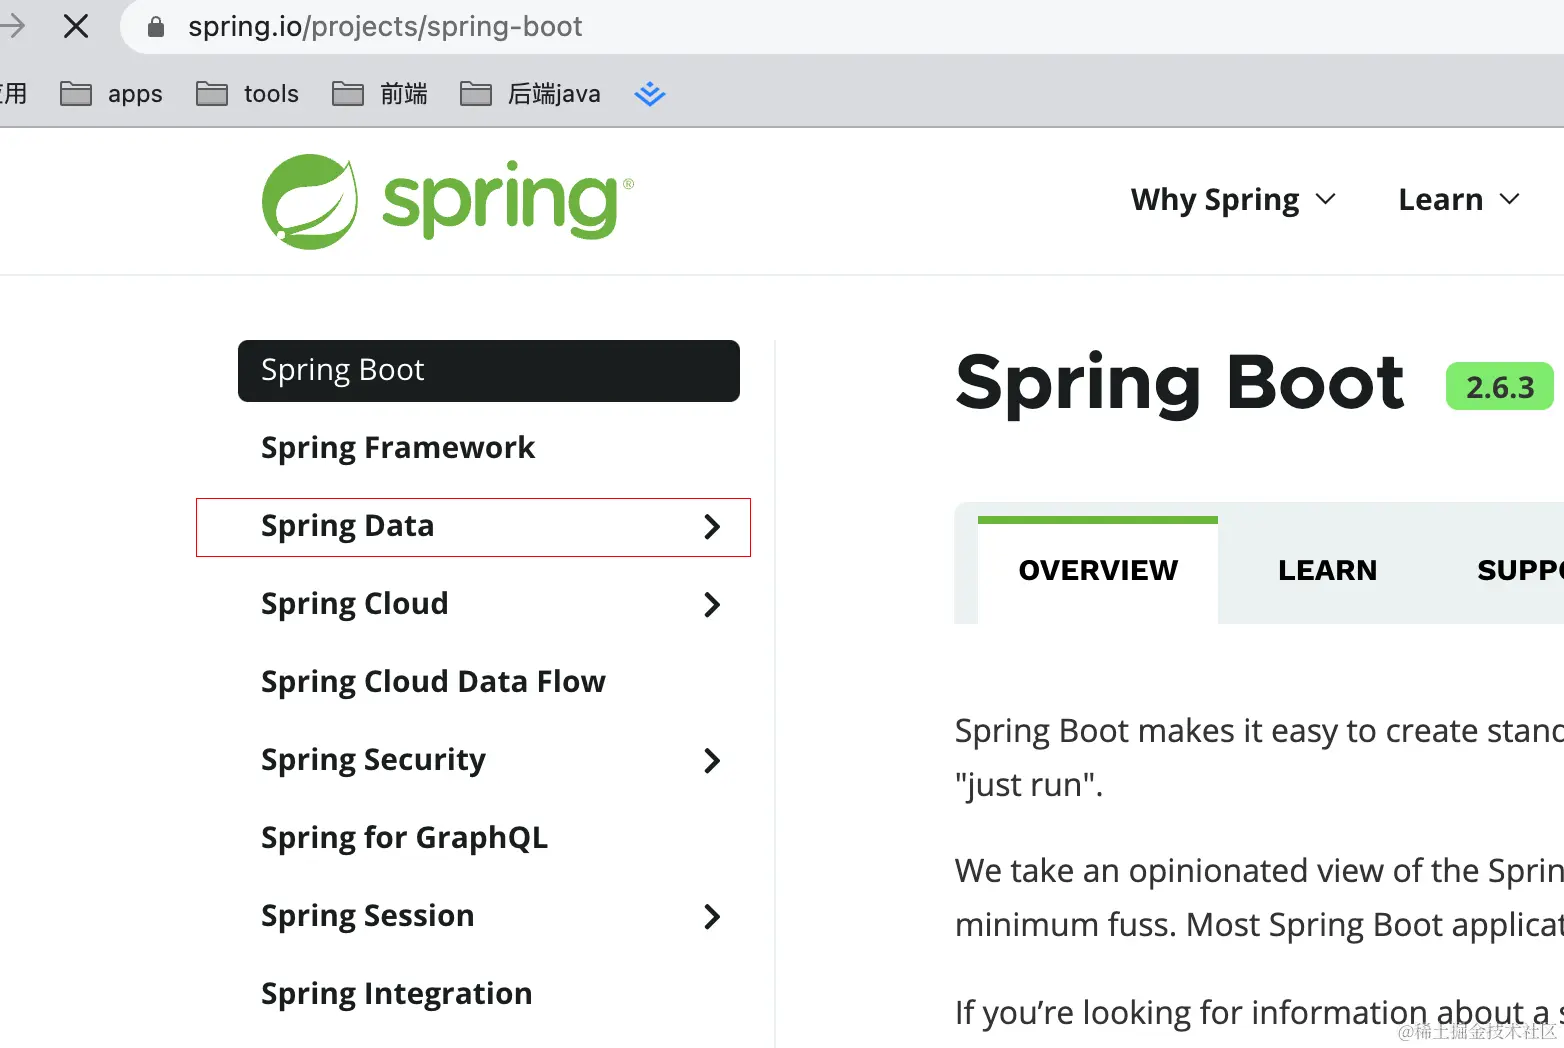Expand the Spring Security chevron
This screenshot has height=1048, width=1564.
pos(712,761)
